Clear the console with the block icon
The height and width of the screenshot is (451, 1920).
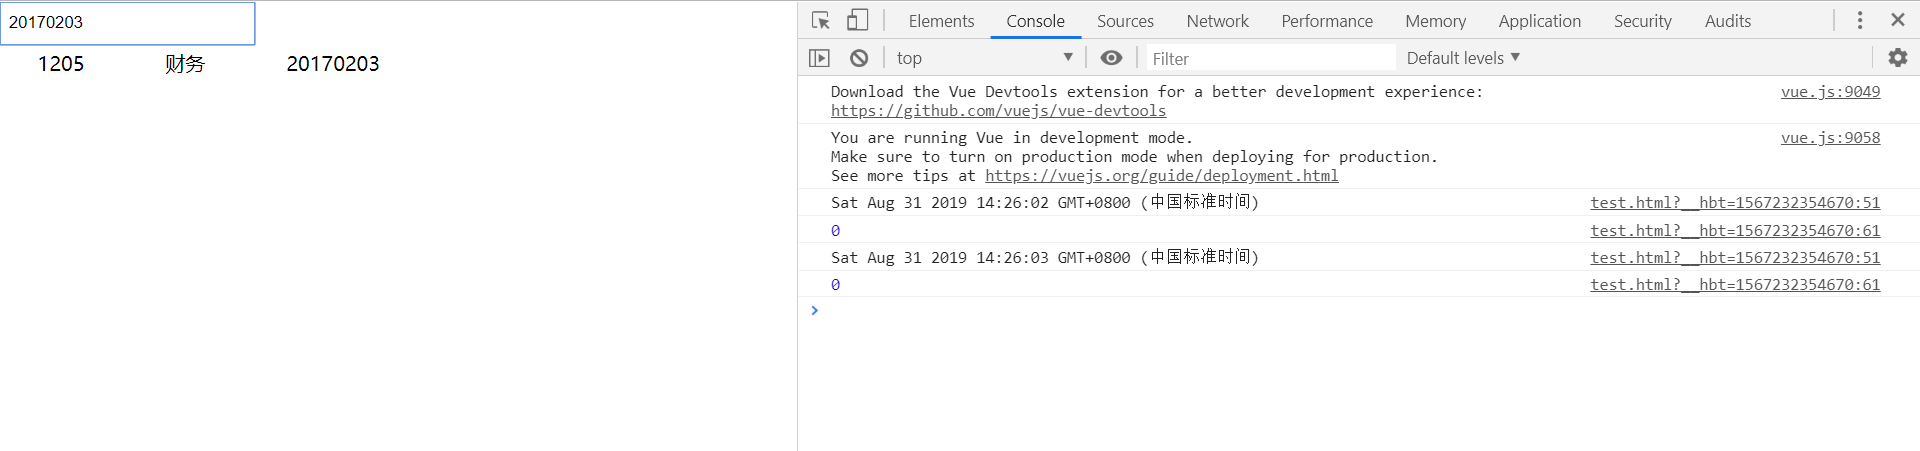point(859,58)
